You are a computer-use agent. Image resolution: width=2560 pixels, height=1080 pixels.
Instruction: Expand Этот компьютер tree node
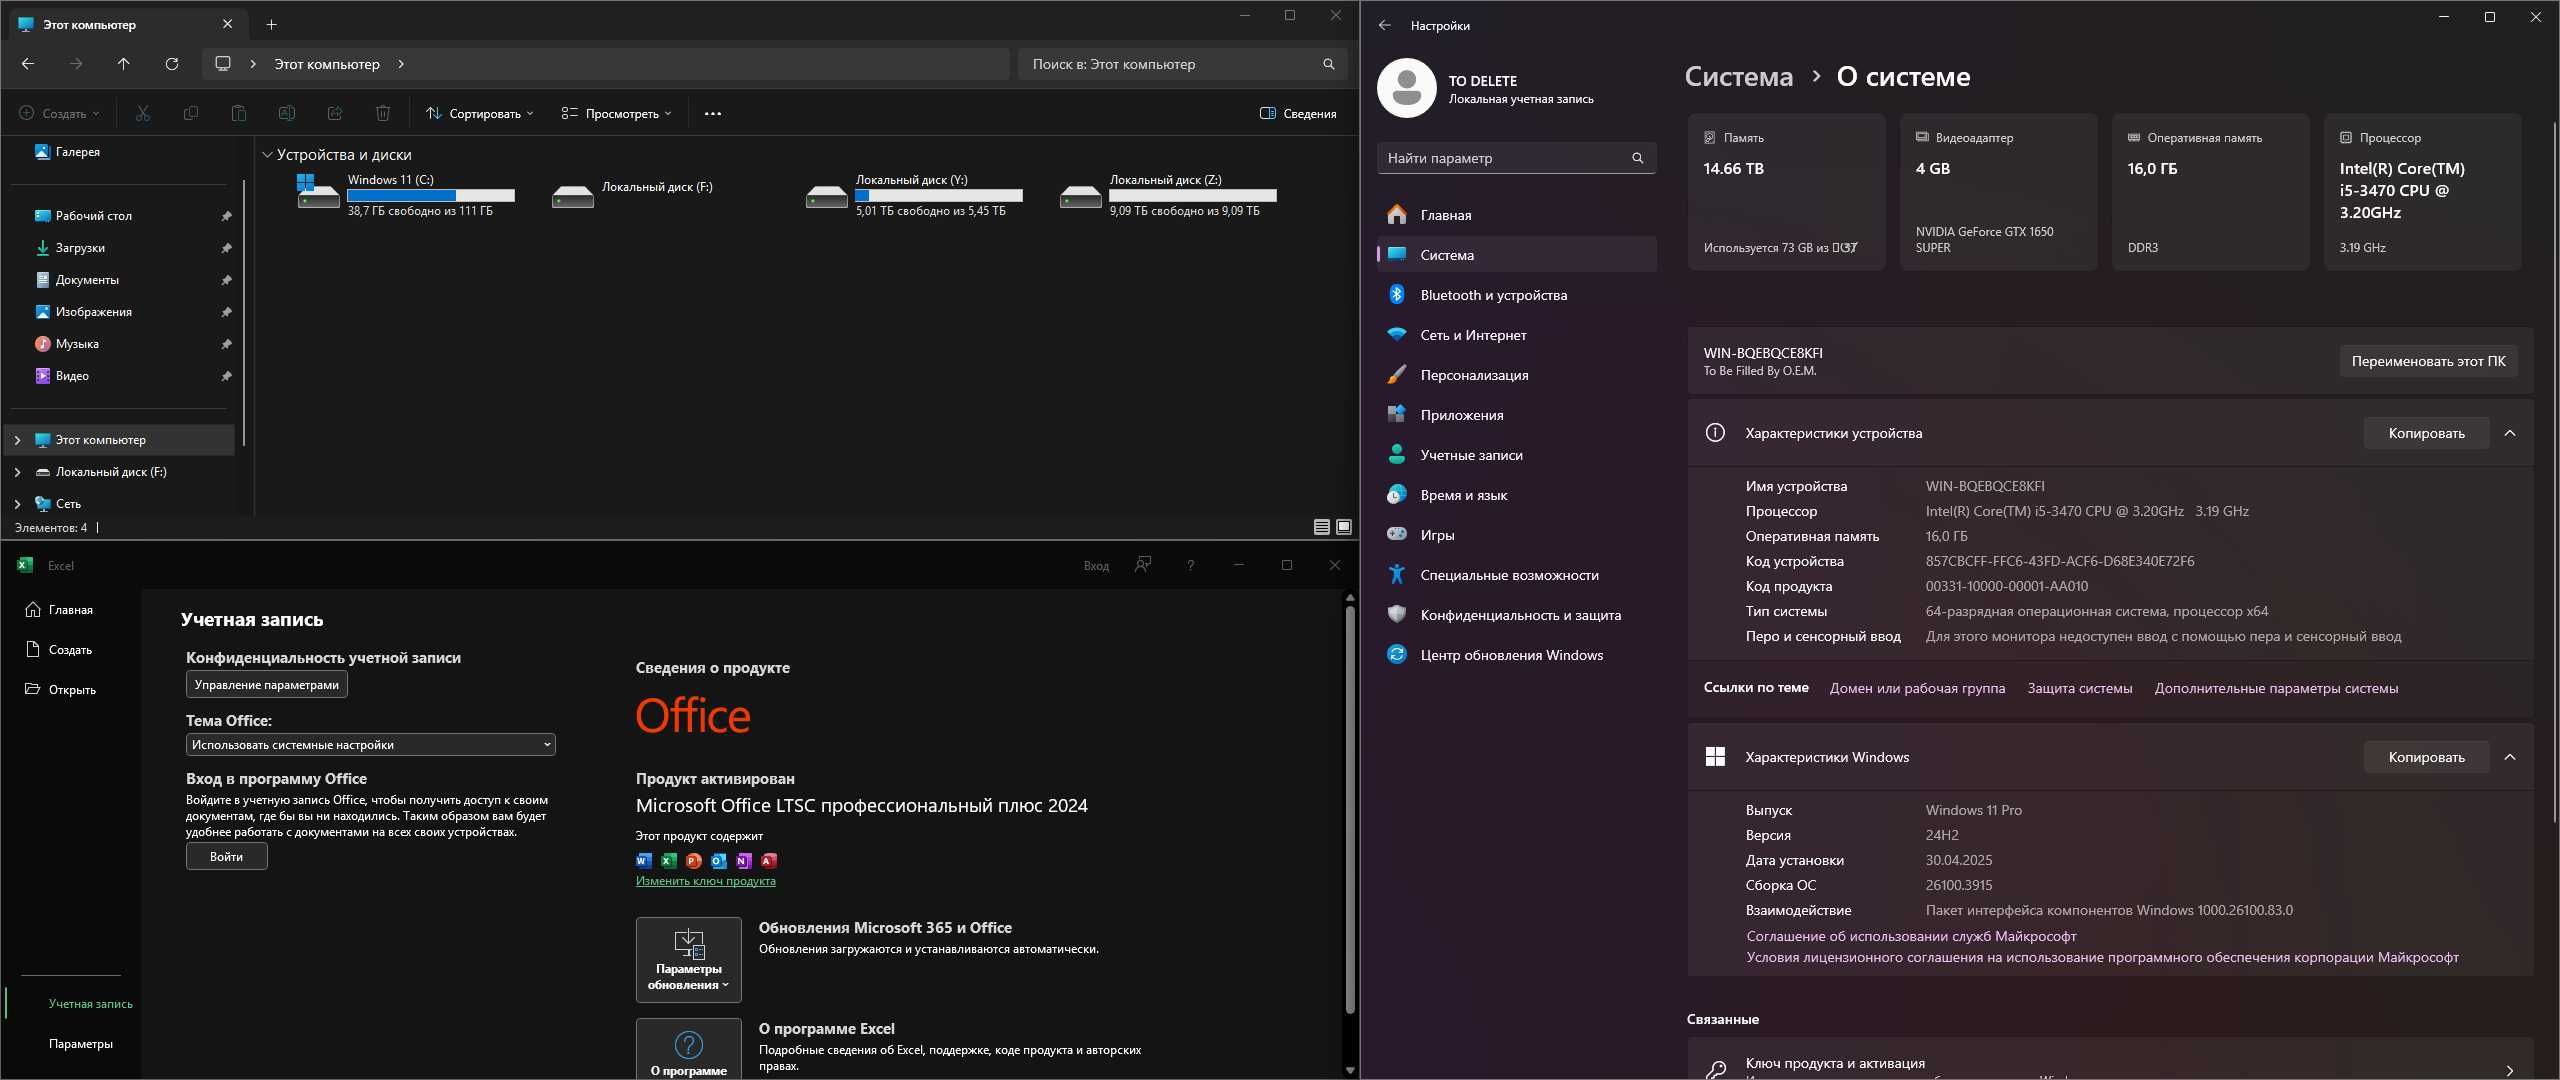(x=17, y=440)
